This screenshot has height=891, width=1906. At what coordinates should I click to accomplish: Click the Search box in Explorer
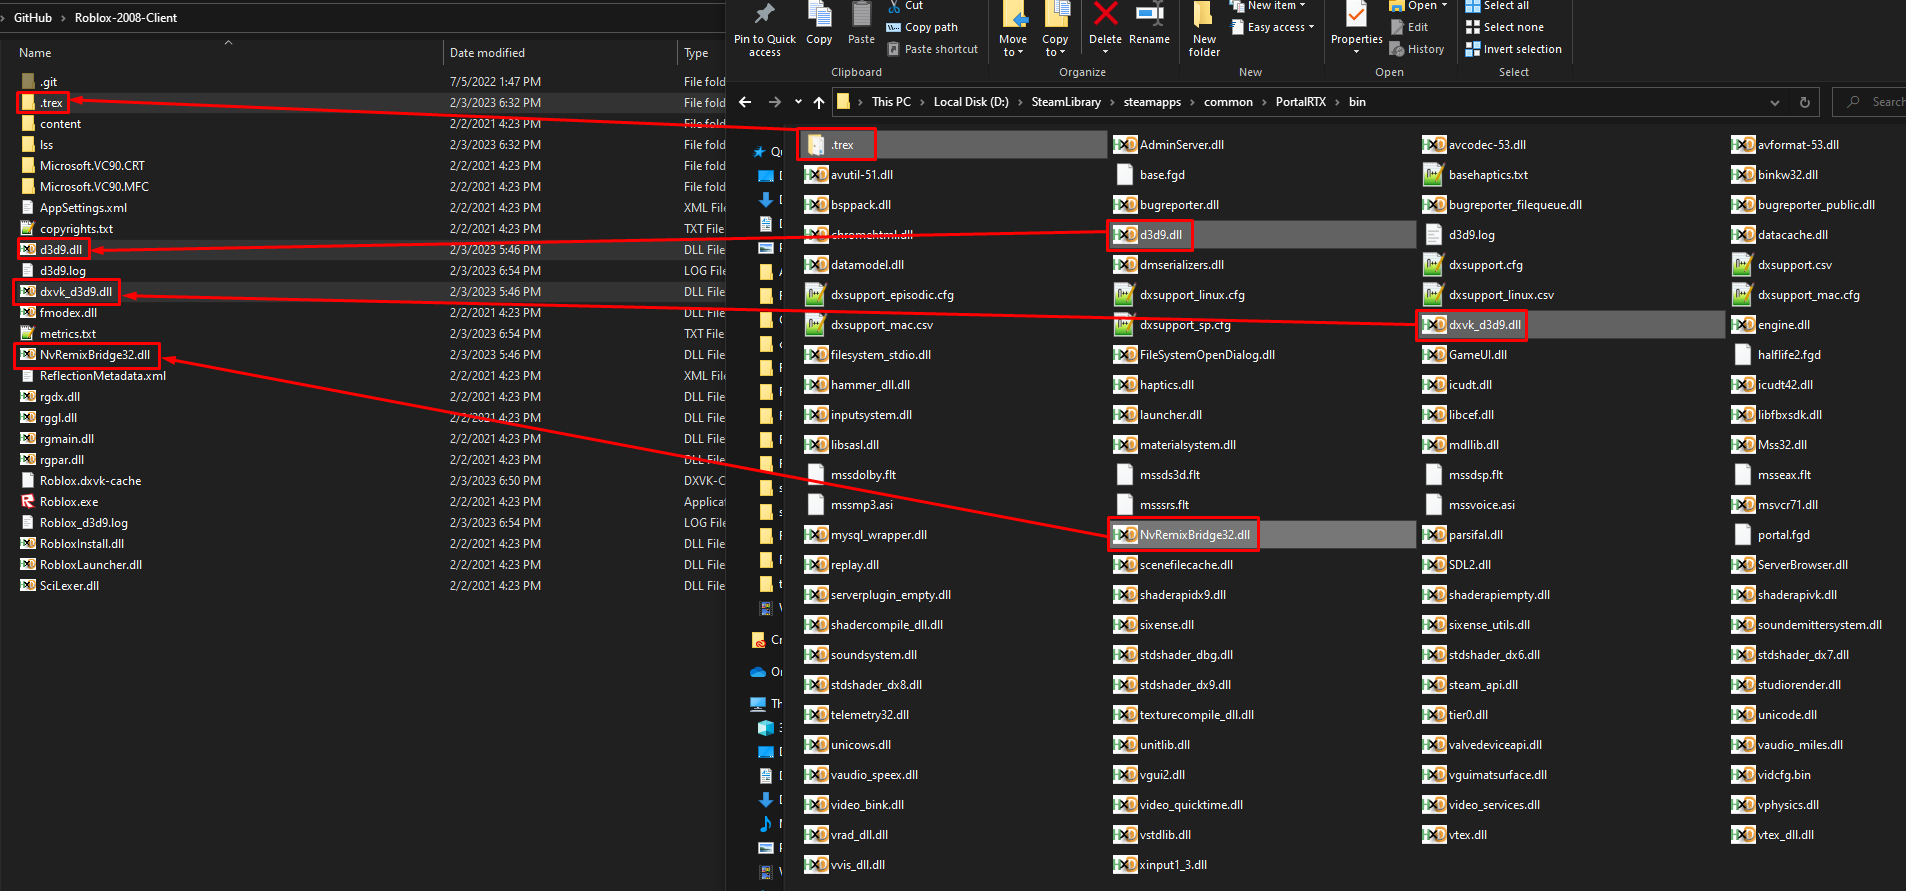(1870, 102)
